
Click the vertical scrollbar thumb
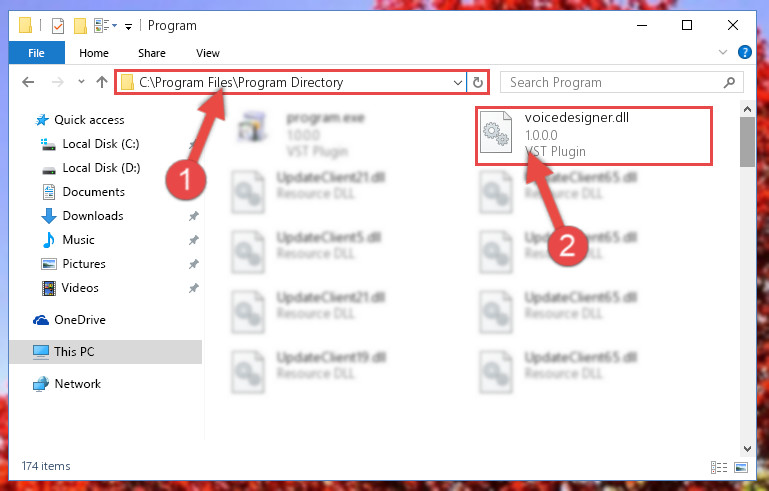747,142
